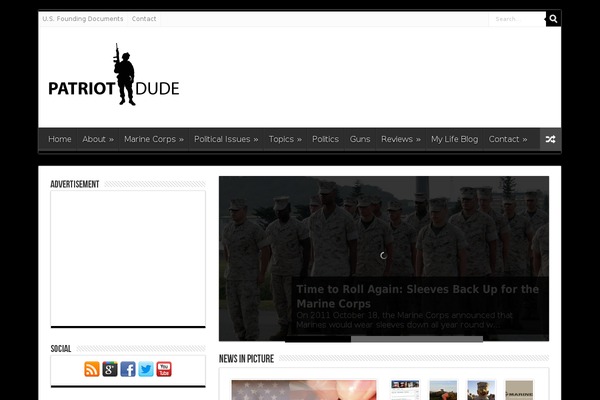600x400 pixels.
Task: Open the top bar Contact link
Action: [144, 19]
